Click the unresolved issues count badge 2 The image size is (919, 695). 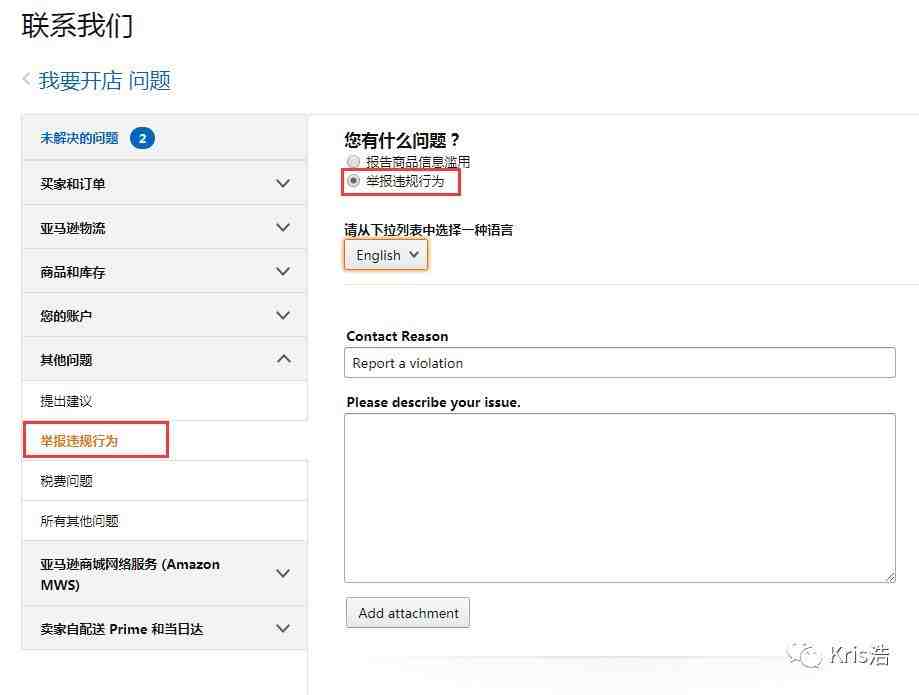coord(142,138)
